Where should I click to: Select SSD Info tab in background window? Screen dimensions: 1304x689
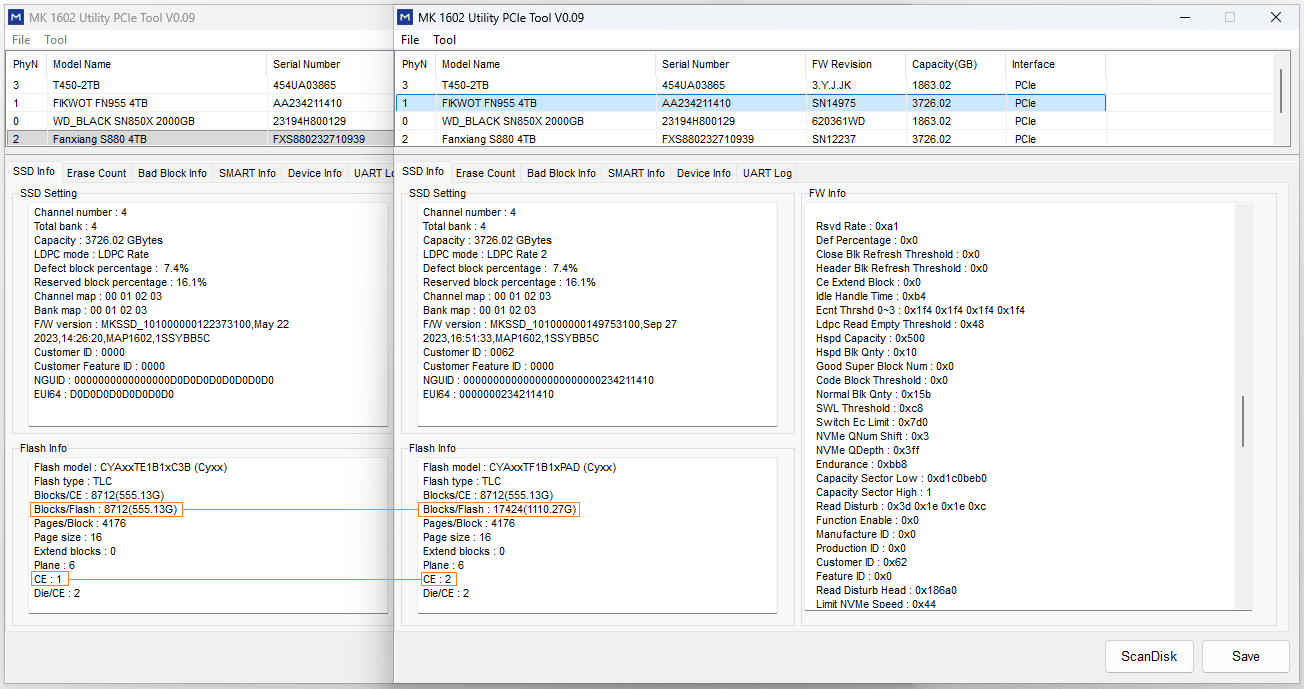34,172
